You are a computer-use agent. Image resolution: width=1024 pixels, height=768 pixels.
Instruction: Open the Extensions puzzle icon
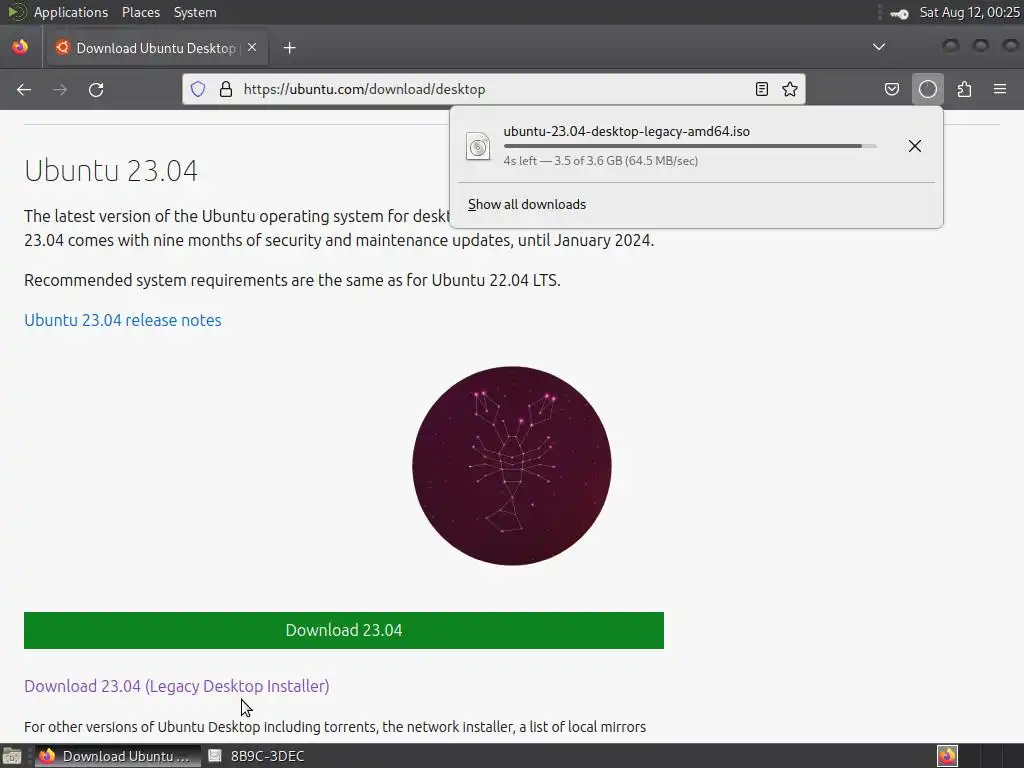(x=964, y=89)
